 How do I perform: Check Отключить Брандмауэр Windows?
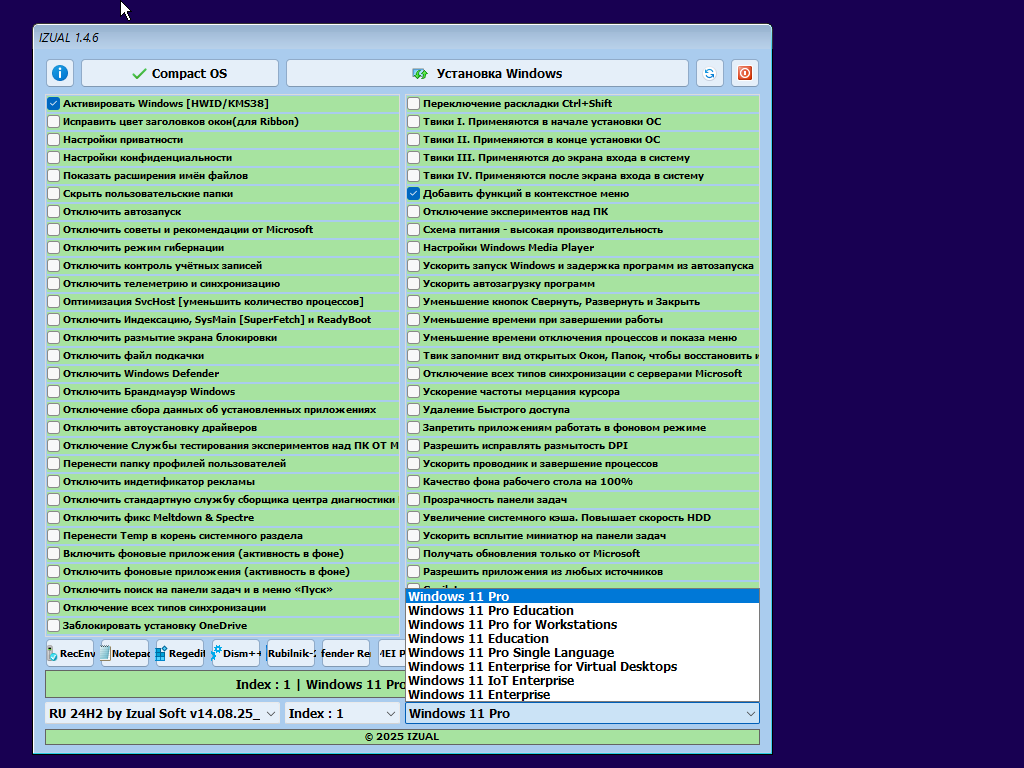pos(54,391)
